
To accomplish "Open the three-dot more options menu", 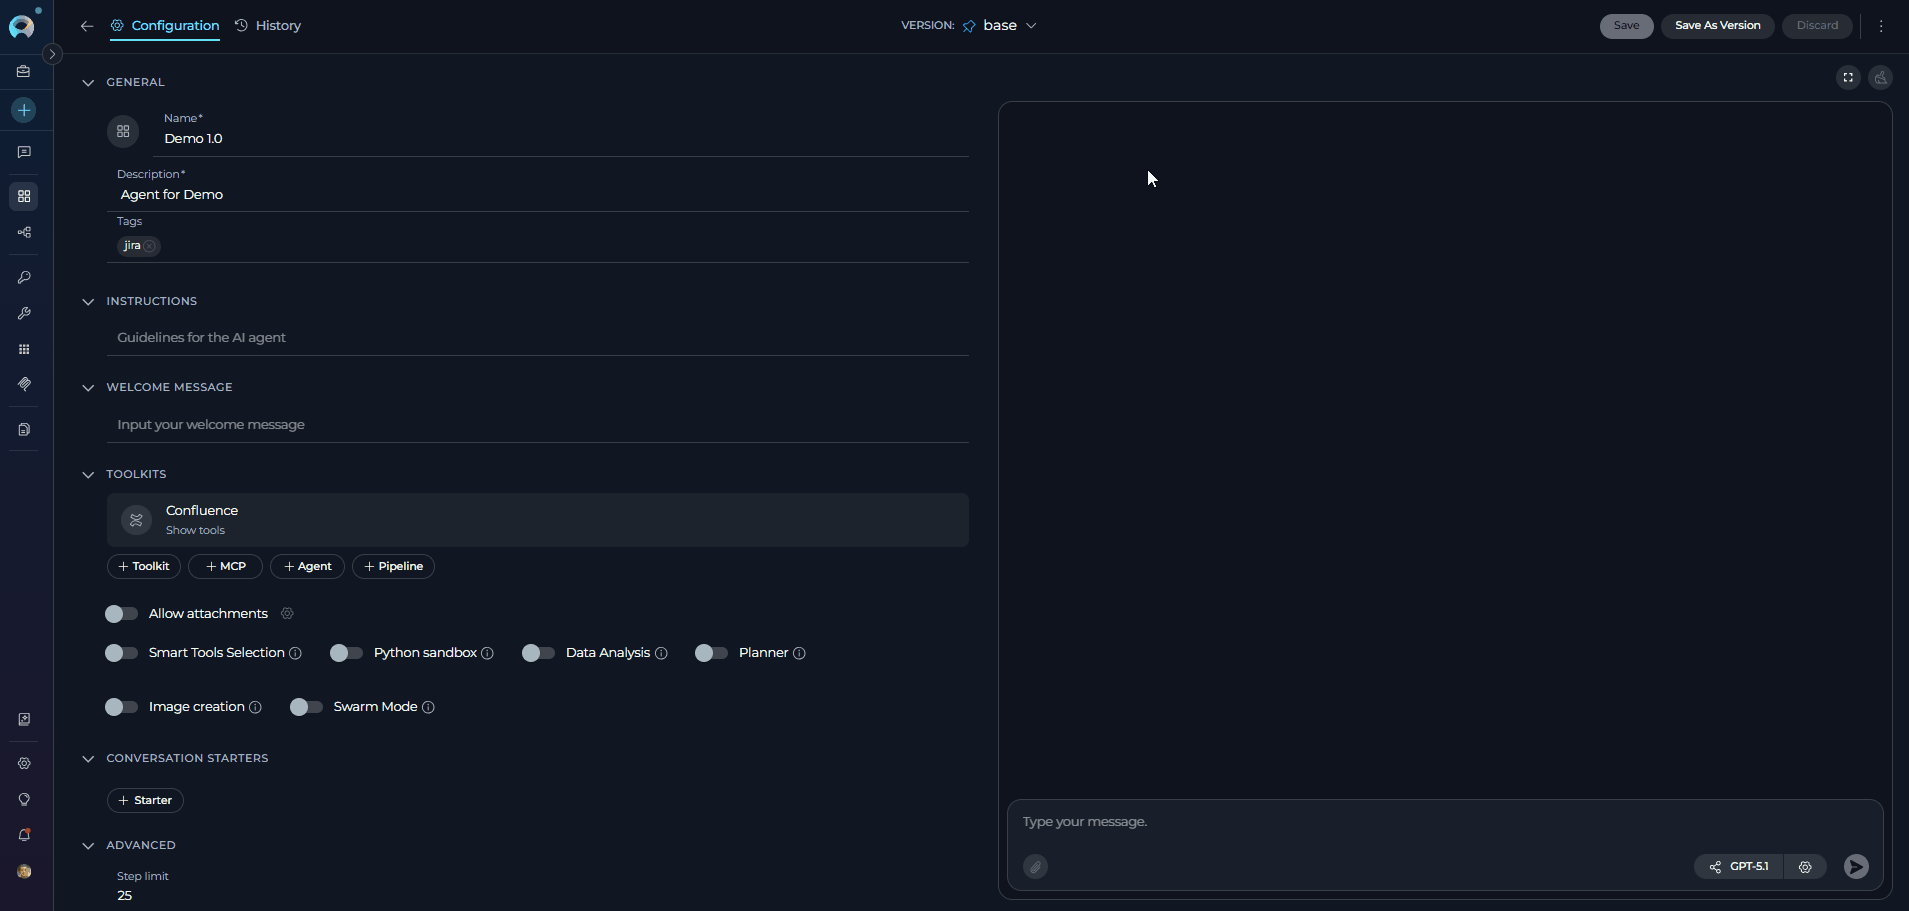I will [x=1881, y=26].
